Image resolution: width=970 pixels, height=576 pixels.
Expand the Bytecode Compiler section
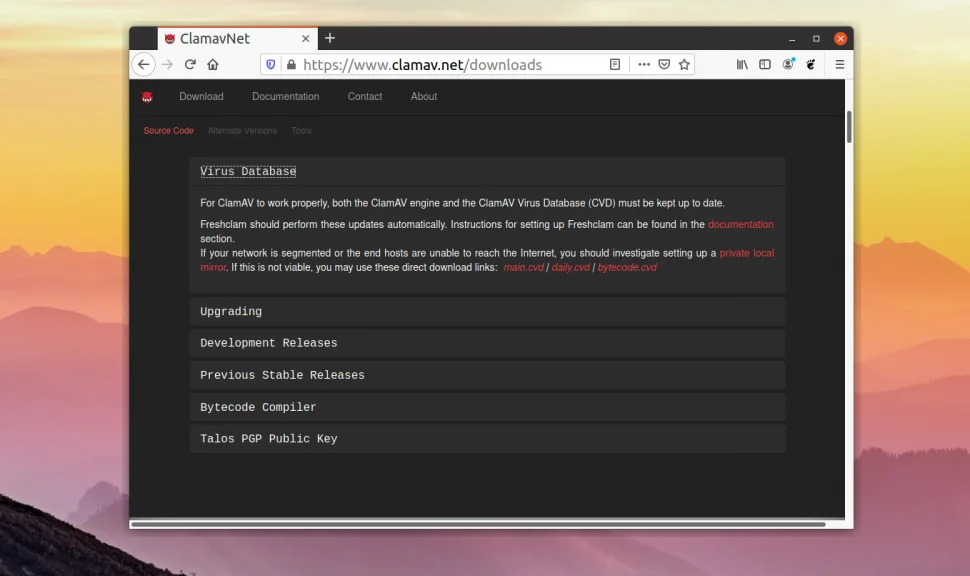pyautogui.click(x=487, y=408)
